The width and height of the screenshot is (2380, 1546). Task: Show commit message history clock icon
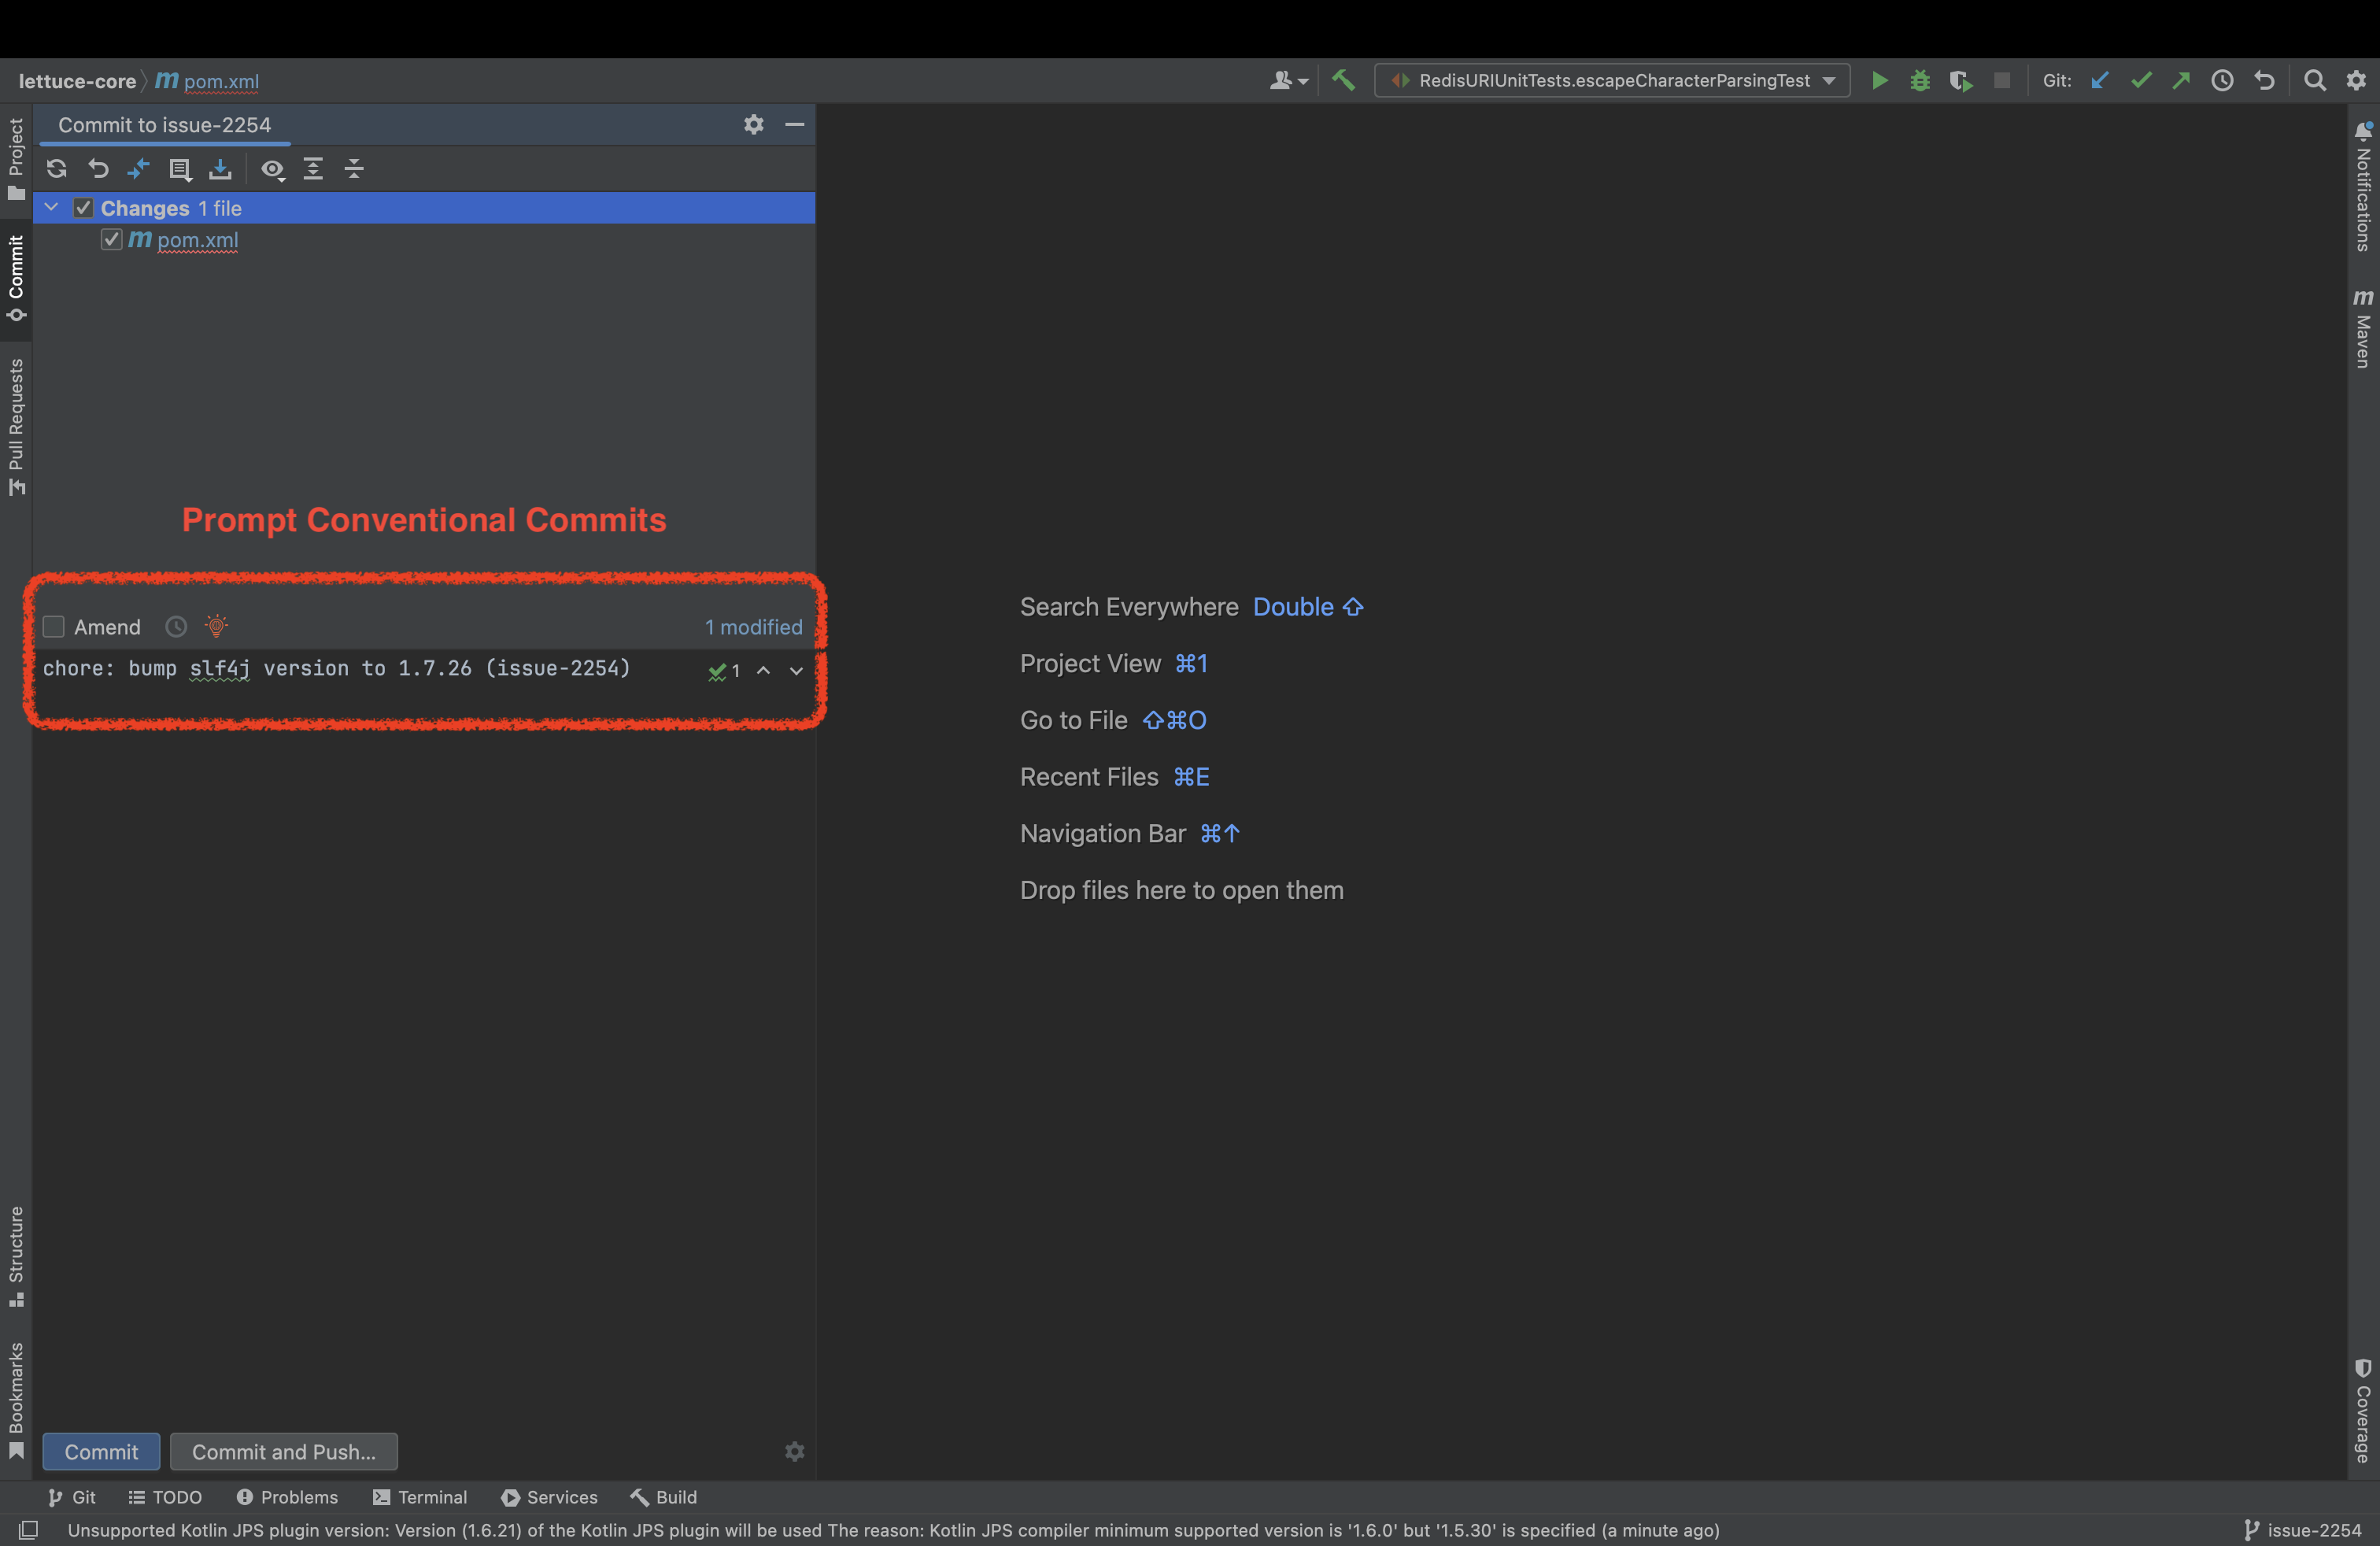click(176, 627)
